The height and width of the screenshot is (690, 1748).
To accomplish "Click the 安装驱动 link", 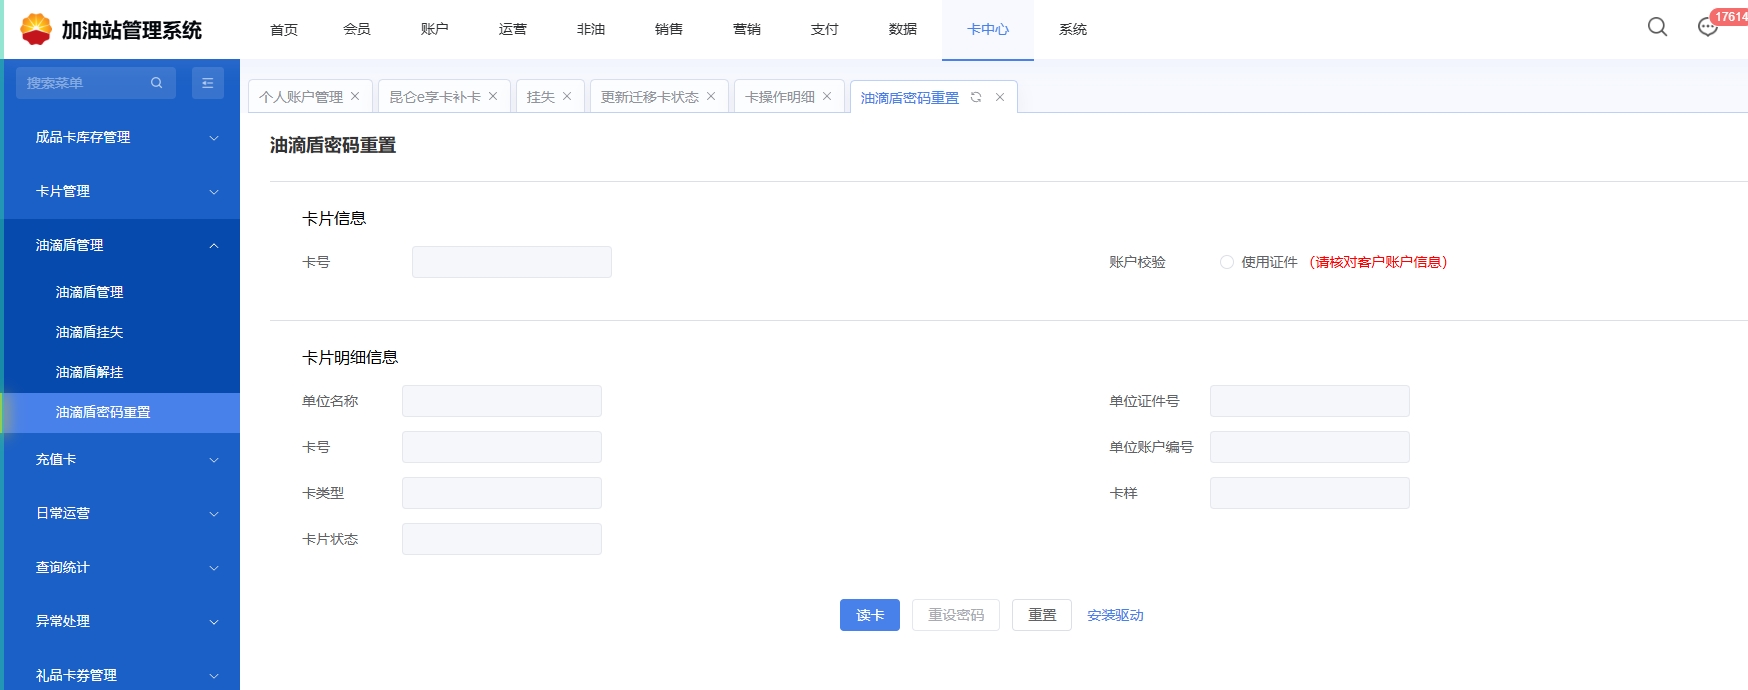I will click(1115, 615).
